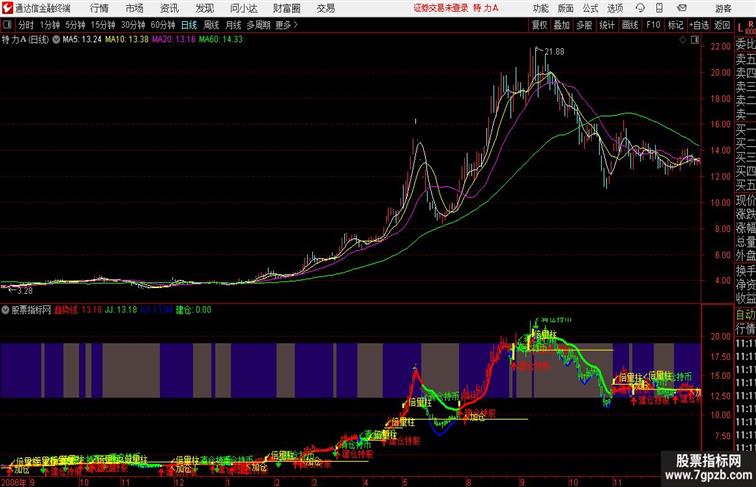The image size is (756, 487).
Task: Click the 多股 multi-stock button
Action: pyautogui.click(x=584, y=25)
